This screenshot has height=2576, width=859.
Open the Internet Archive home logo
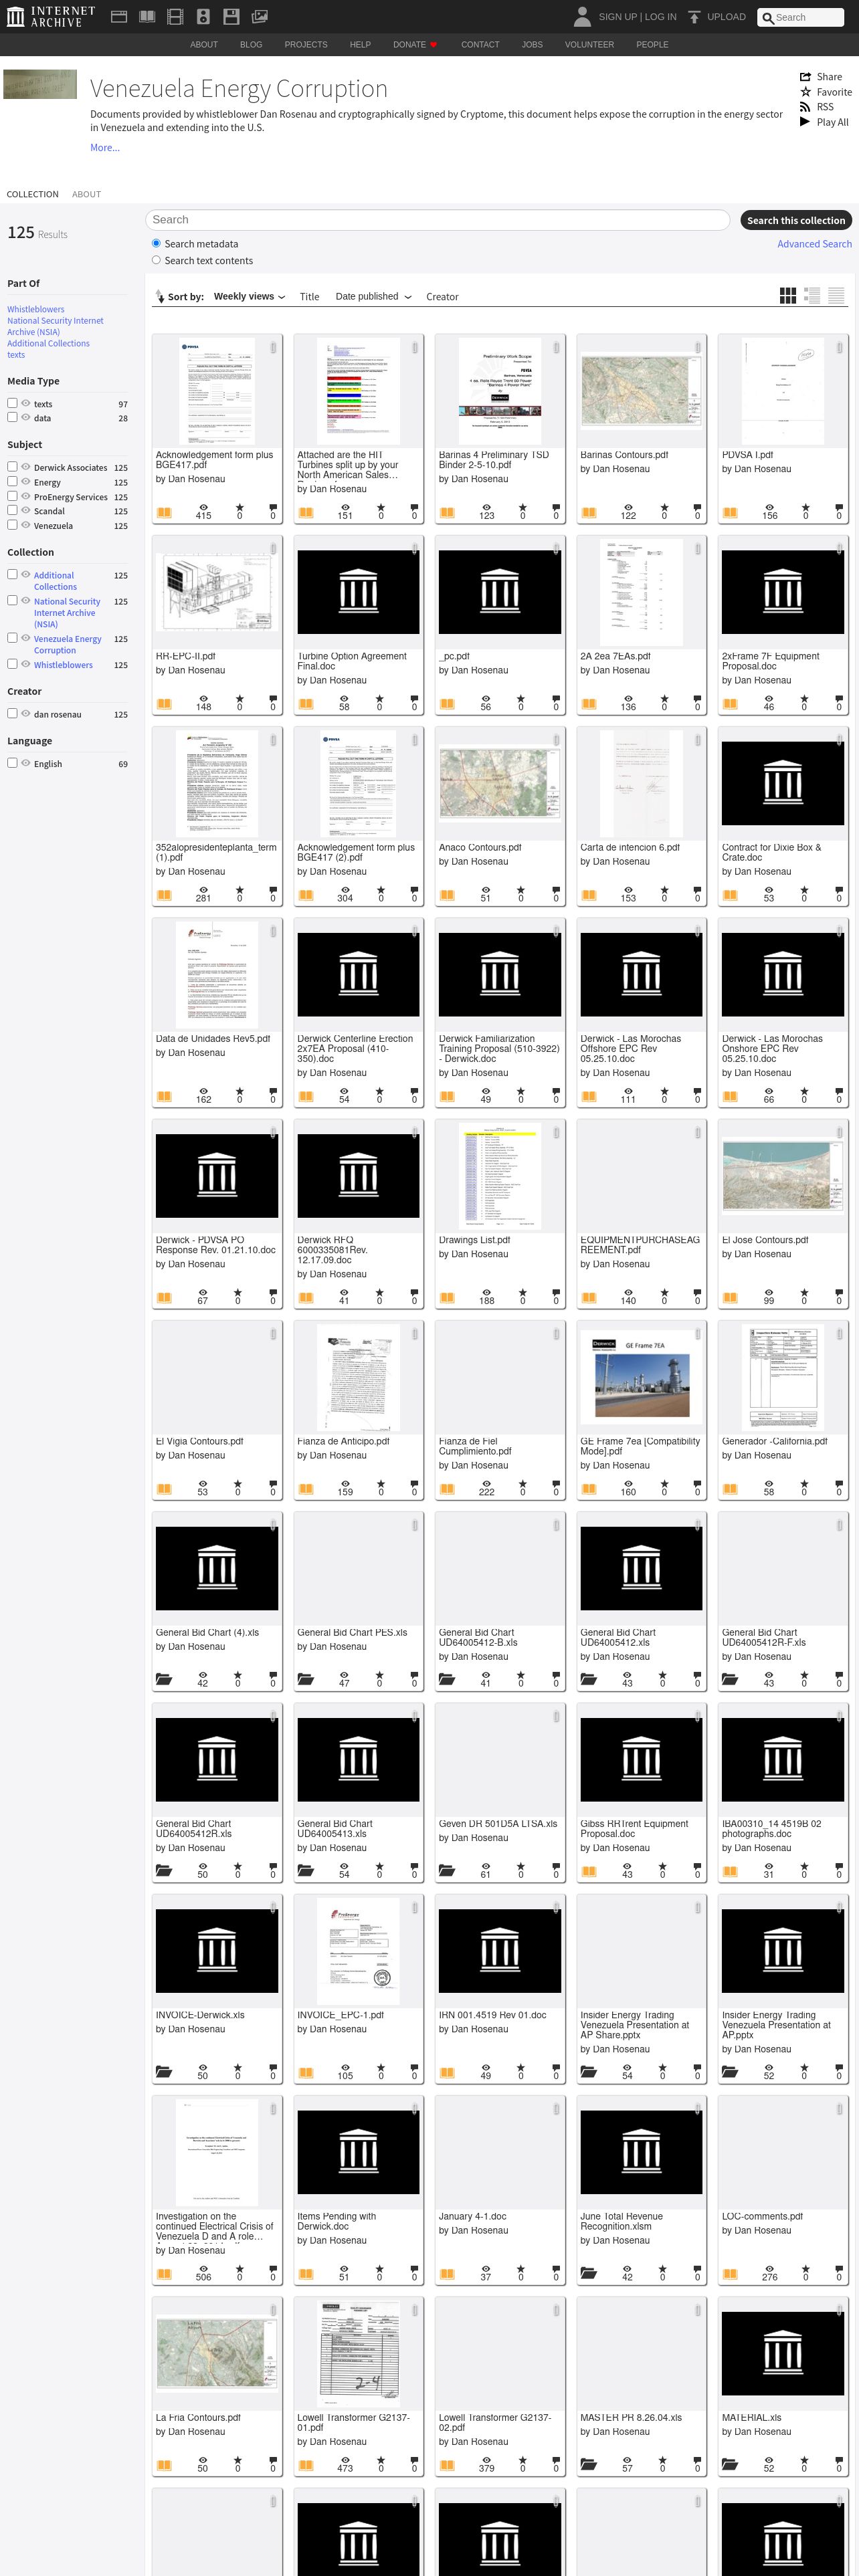pyautogui.click(x=51, y=16)
